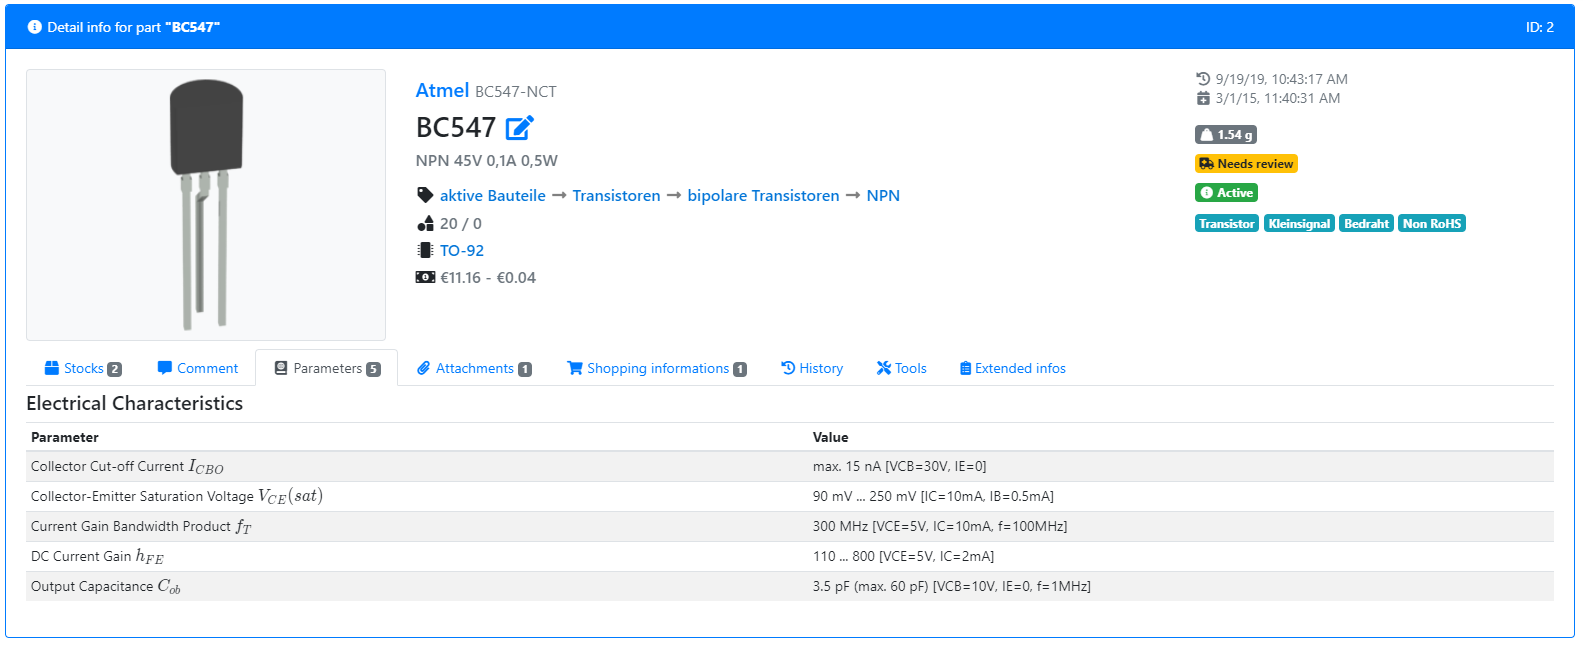Navigate to bipolare Transistoren category
Screen dimensions: 1583x652
[x=763, y=195]
